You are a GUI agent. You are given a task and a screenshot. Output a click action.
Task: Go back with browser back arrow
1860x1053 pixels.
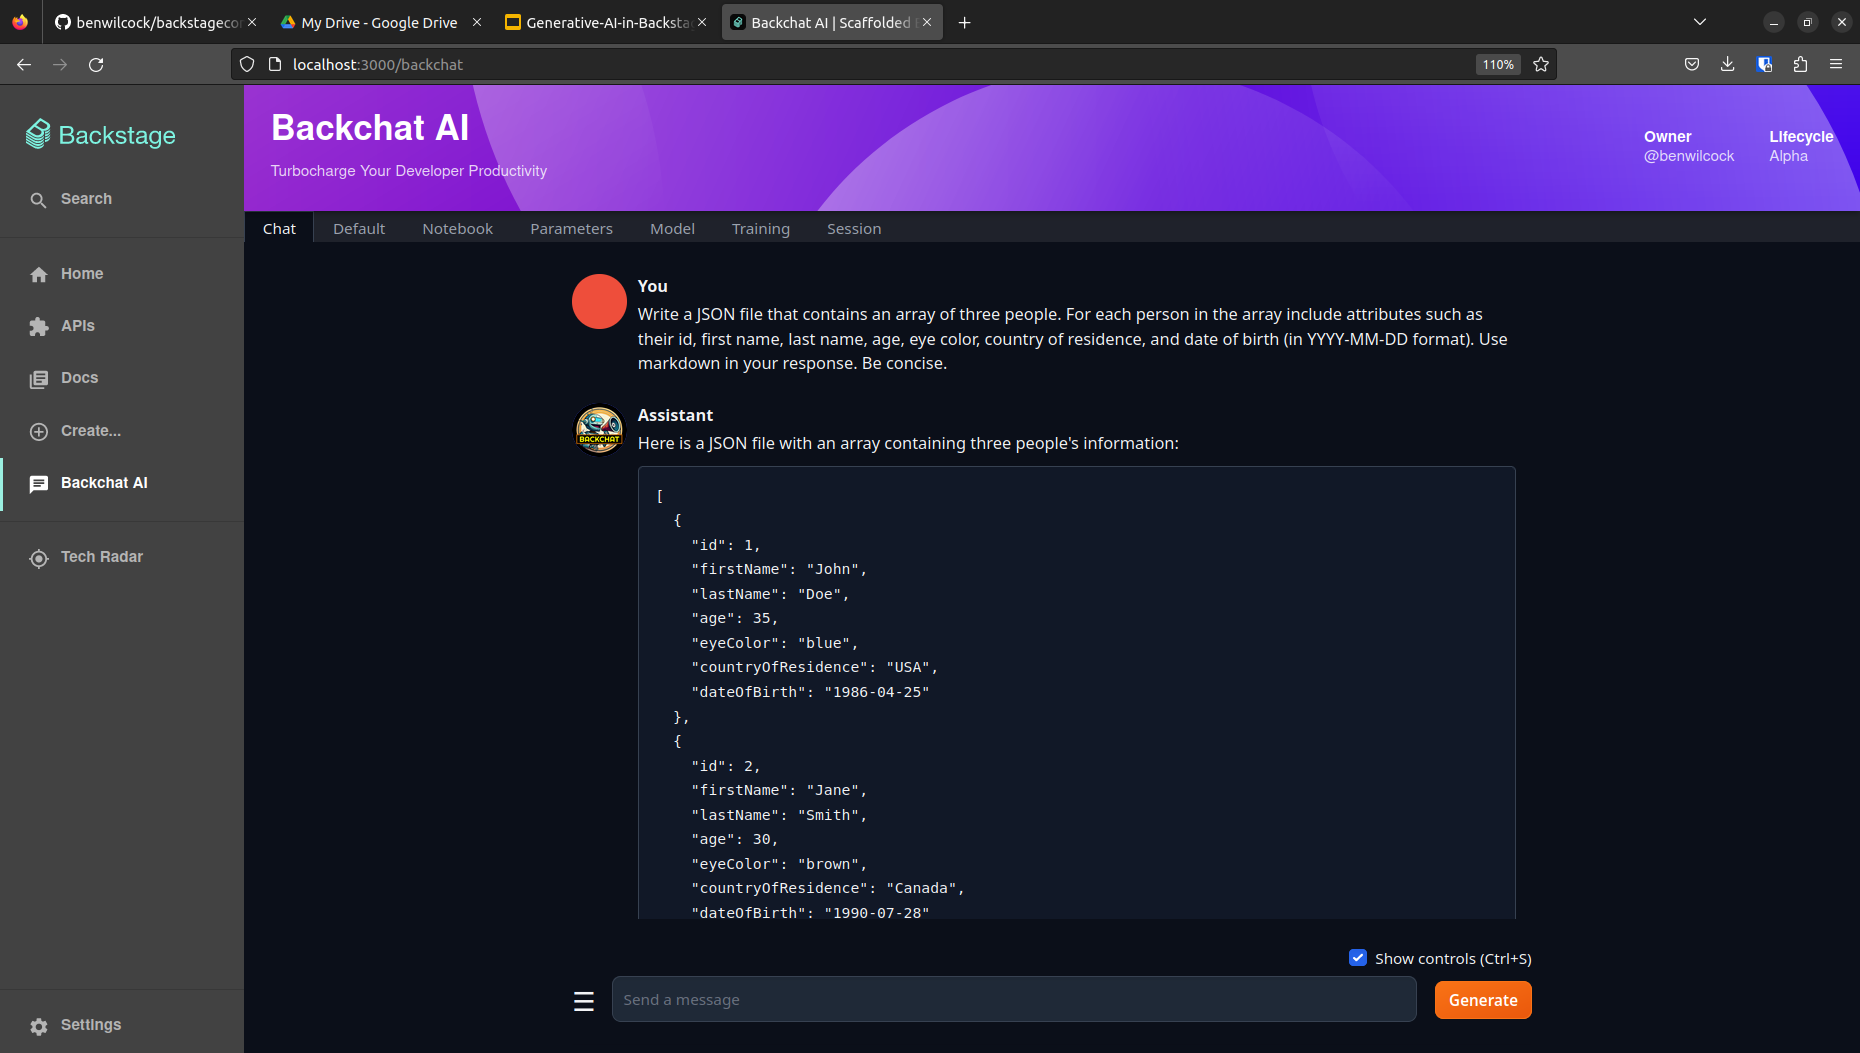[24, 64]
